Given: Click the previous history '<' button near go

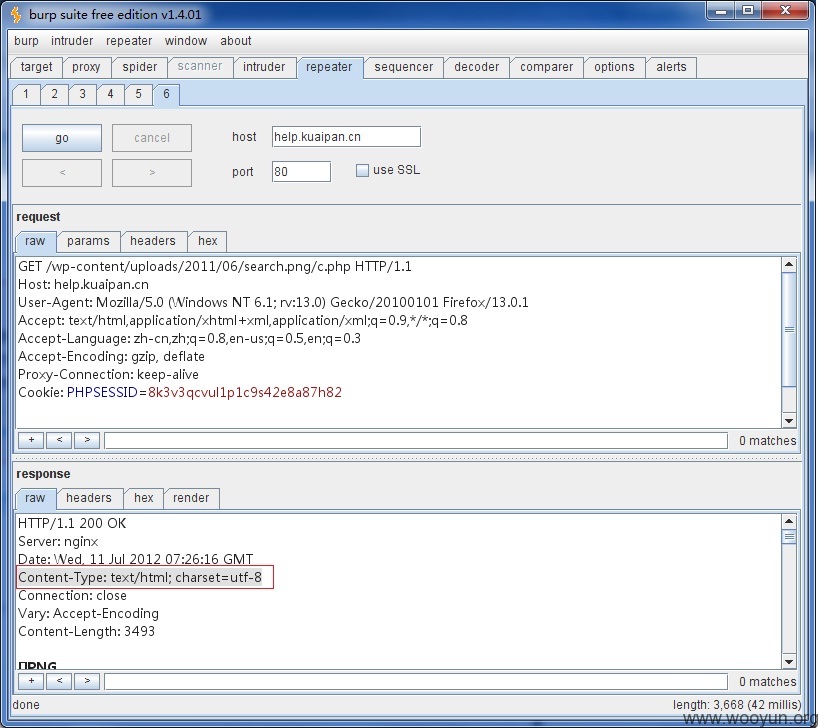Looking at the screenshot, I should tap(62, 172).
